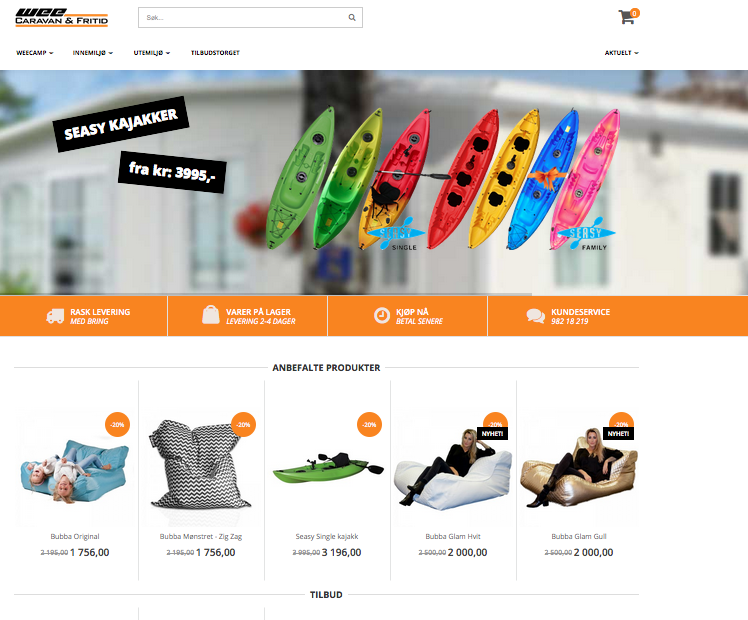Select the Bubba Mønstret Zig Zag thumbnail
The width and height of the screenshot is (748, 620).
pos(201,466)
